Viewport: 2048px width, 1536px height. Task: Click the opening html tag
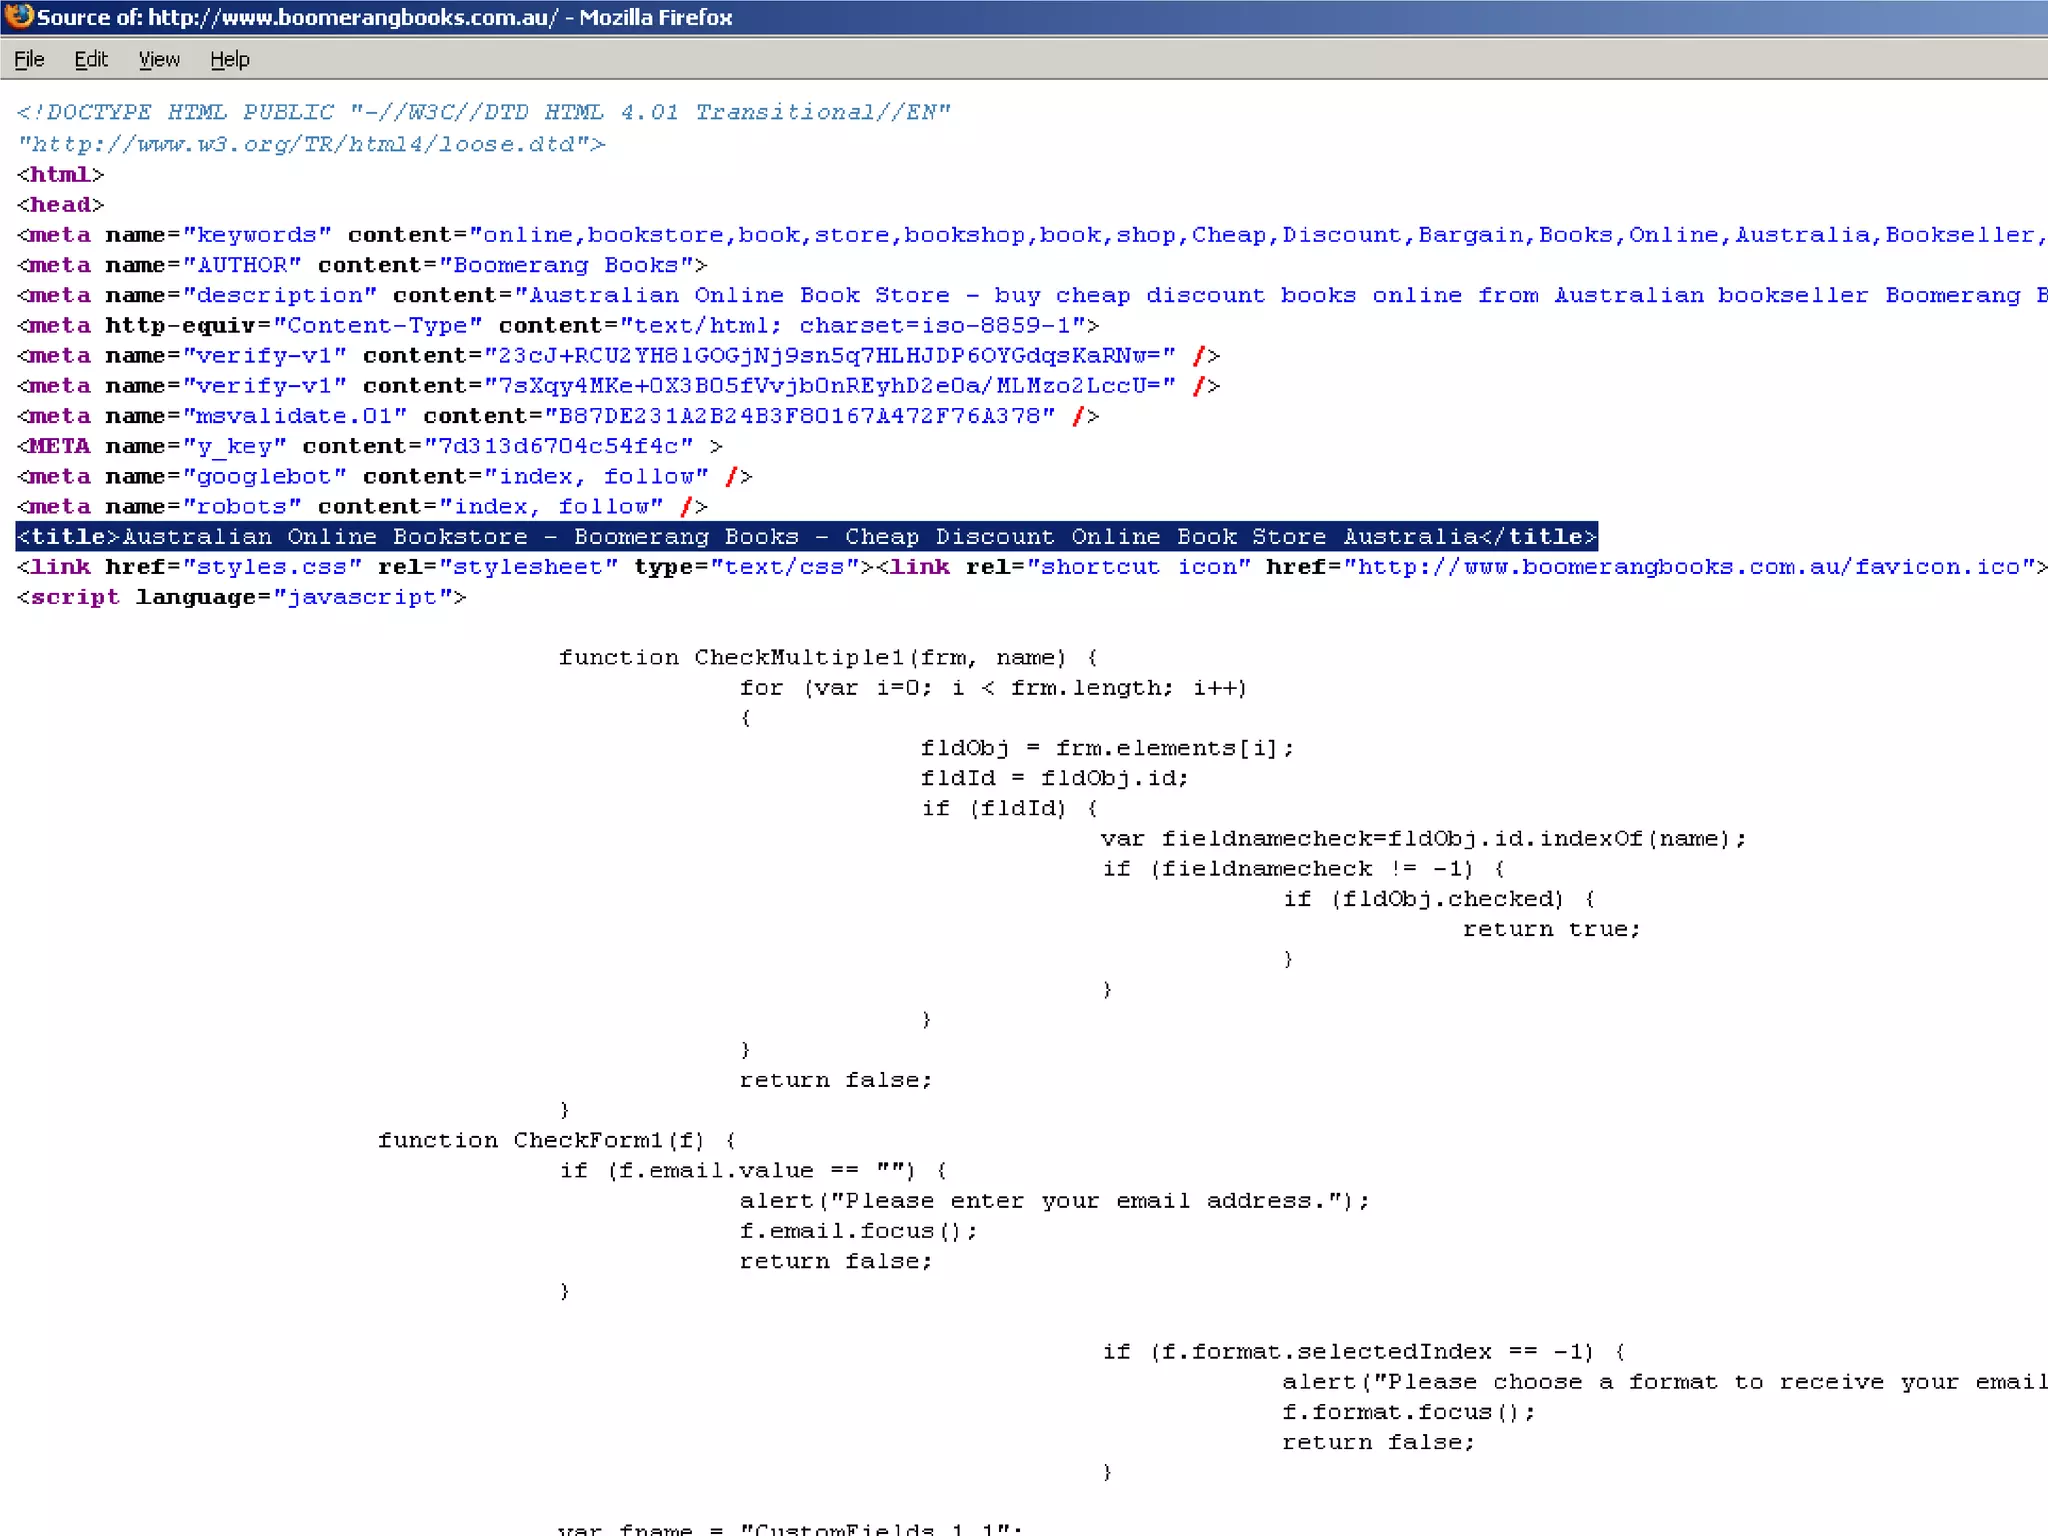pyautogui.click(x=60, y=174)
